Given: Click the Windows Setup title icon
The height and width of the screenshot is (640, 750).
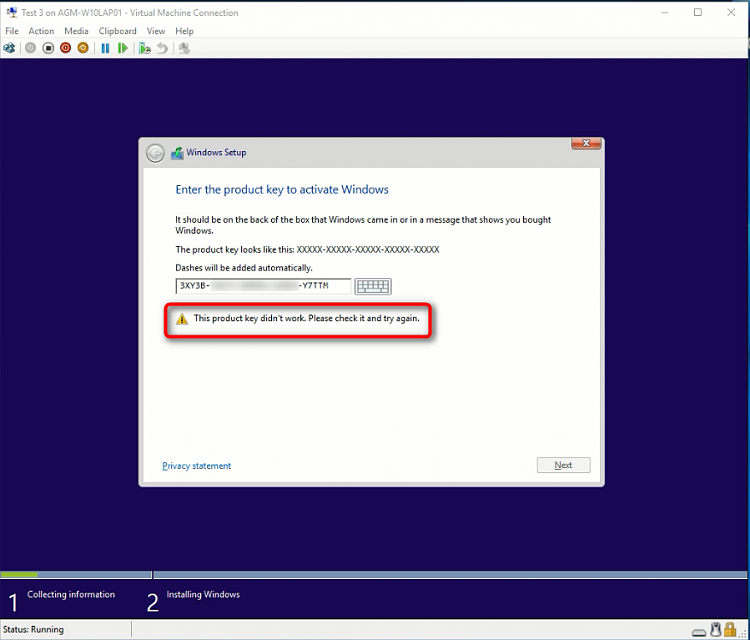Looking at the screenshot, I should tap(177, 153).
